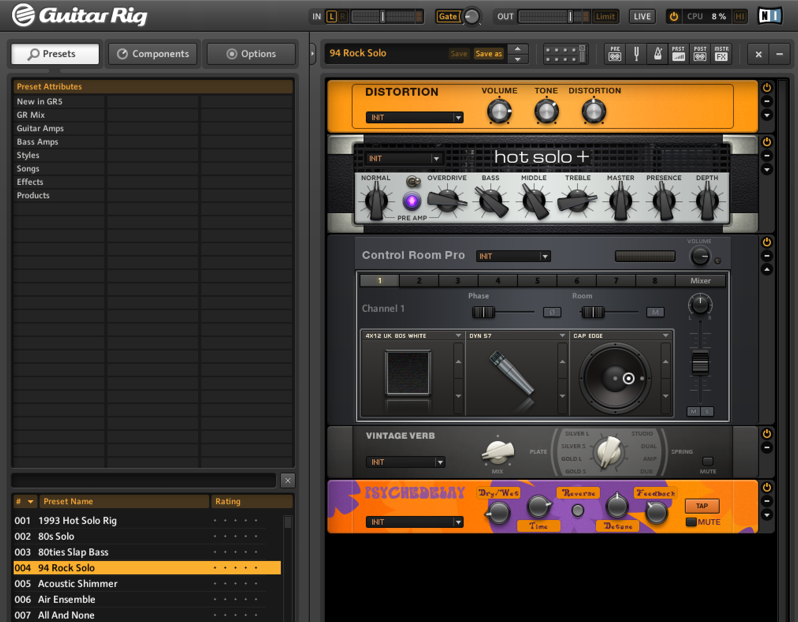
Task: Minimize the hot solo + amp module
Action: [x=766, y=155]
